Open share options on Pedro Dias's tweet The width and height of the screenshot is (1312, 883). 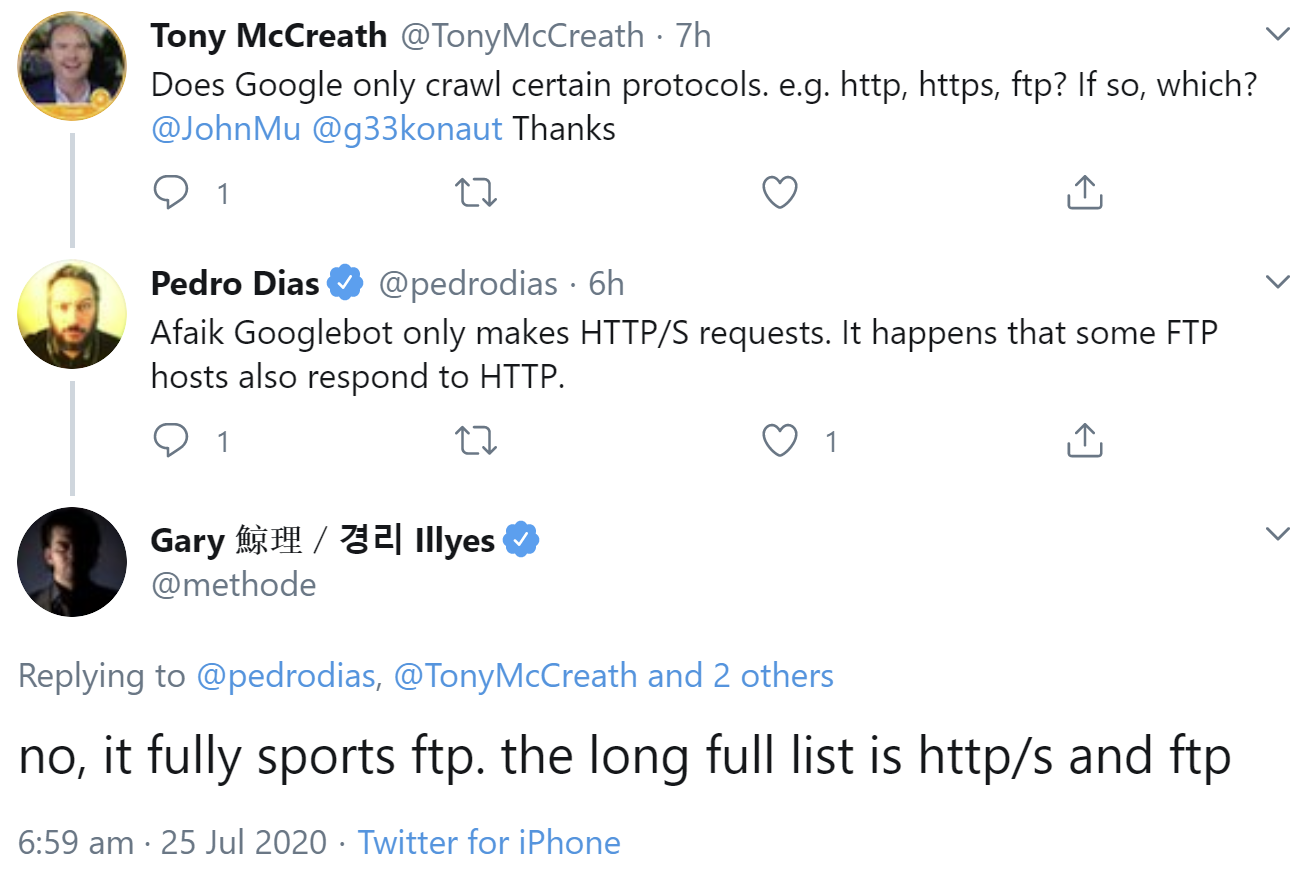tap(1083, 439)
